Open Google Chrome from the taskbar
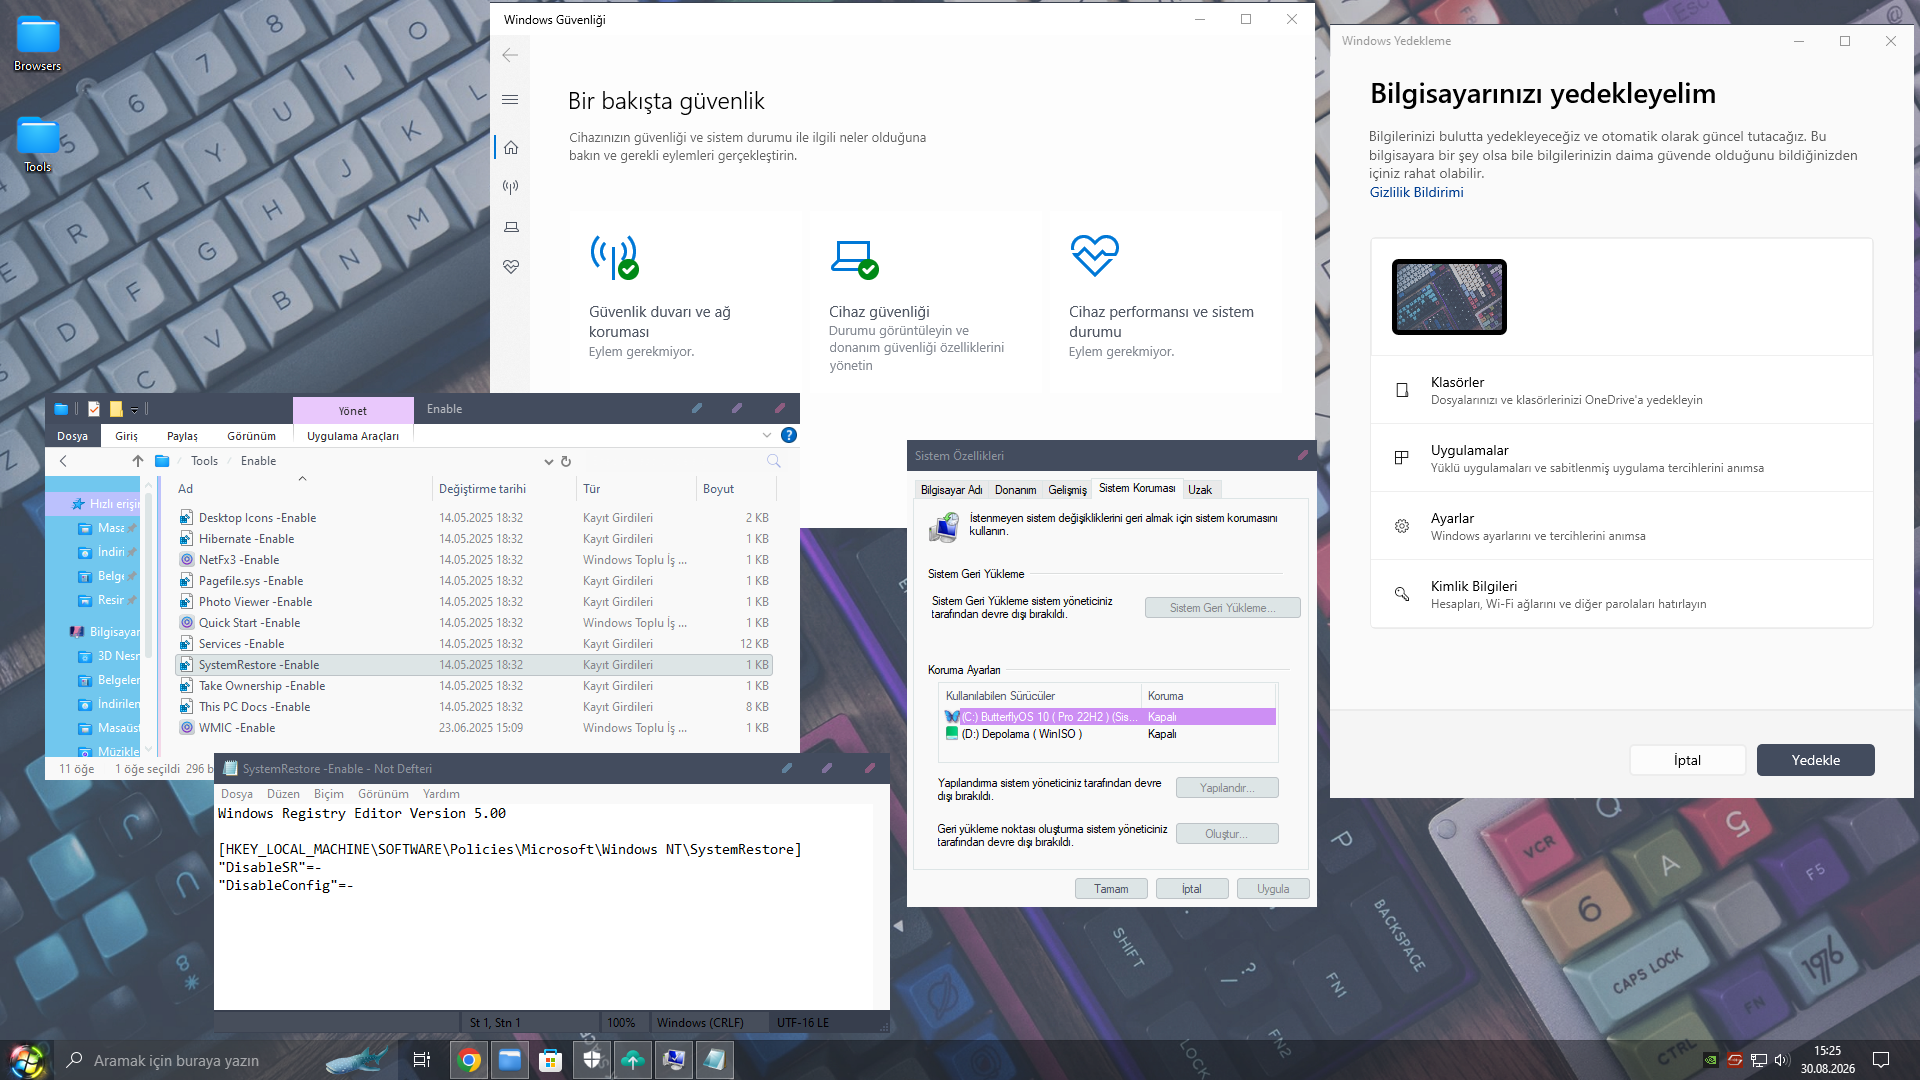The image size is (1920, 1080). pos(469,1060)
